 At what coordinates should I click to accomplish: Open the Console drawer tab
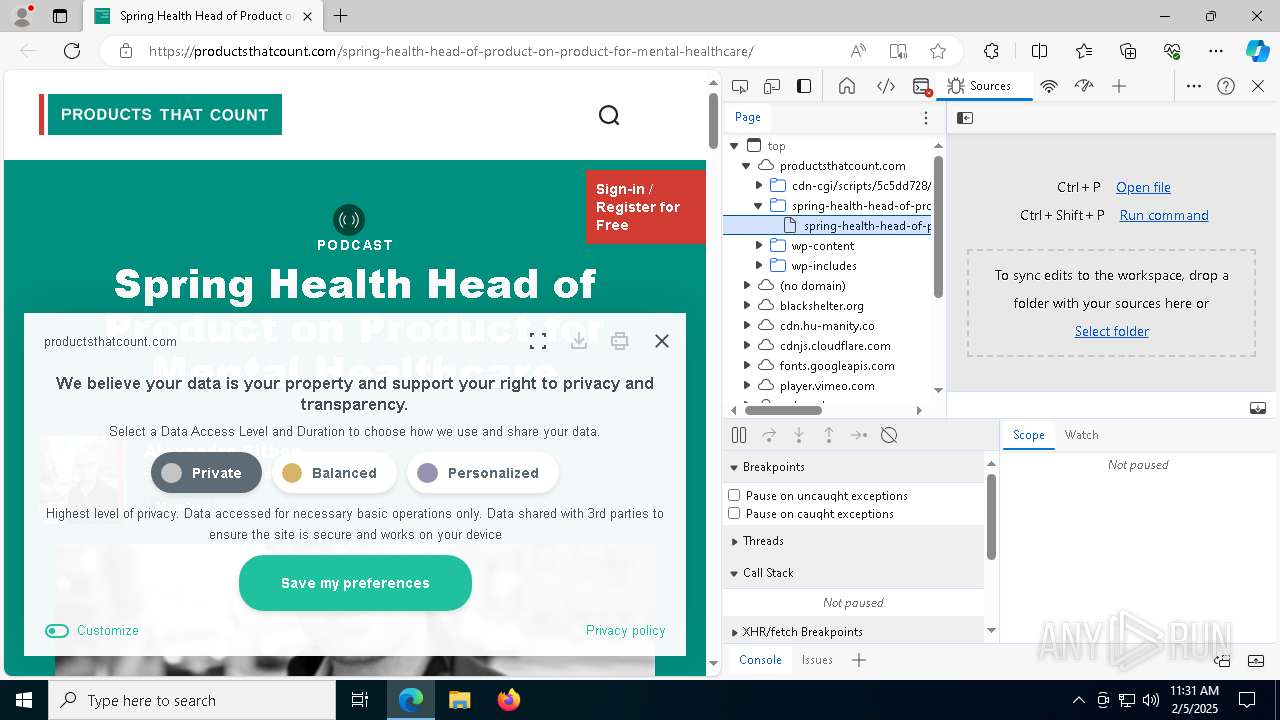760,660
